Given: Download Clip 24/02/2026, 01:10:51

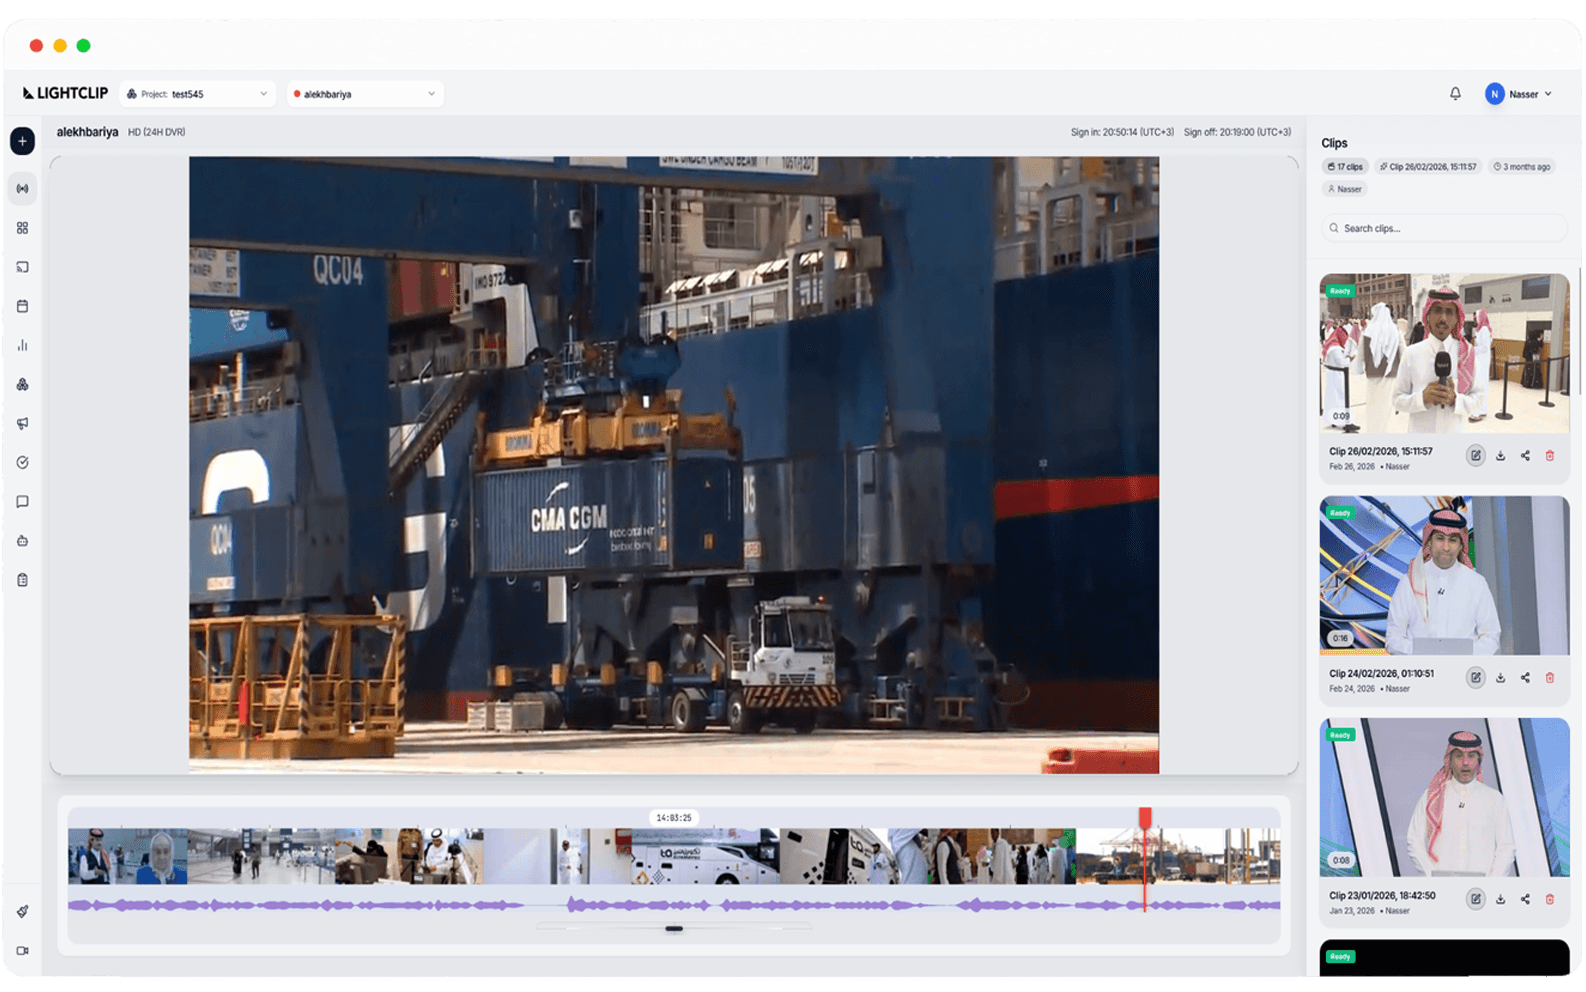Looking at the screenshot, I should pos(1500,678).
